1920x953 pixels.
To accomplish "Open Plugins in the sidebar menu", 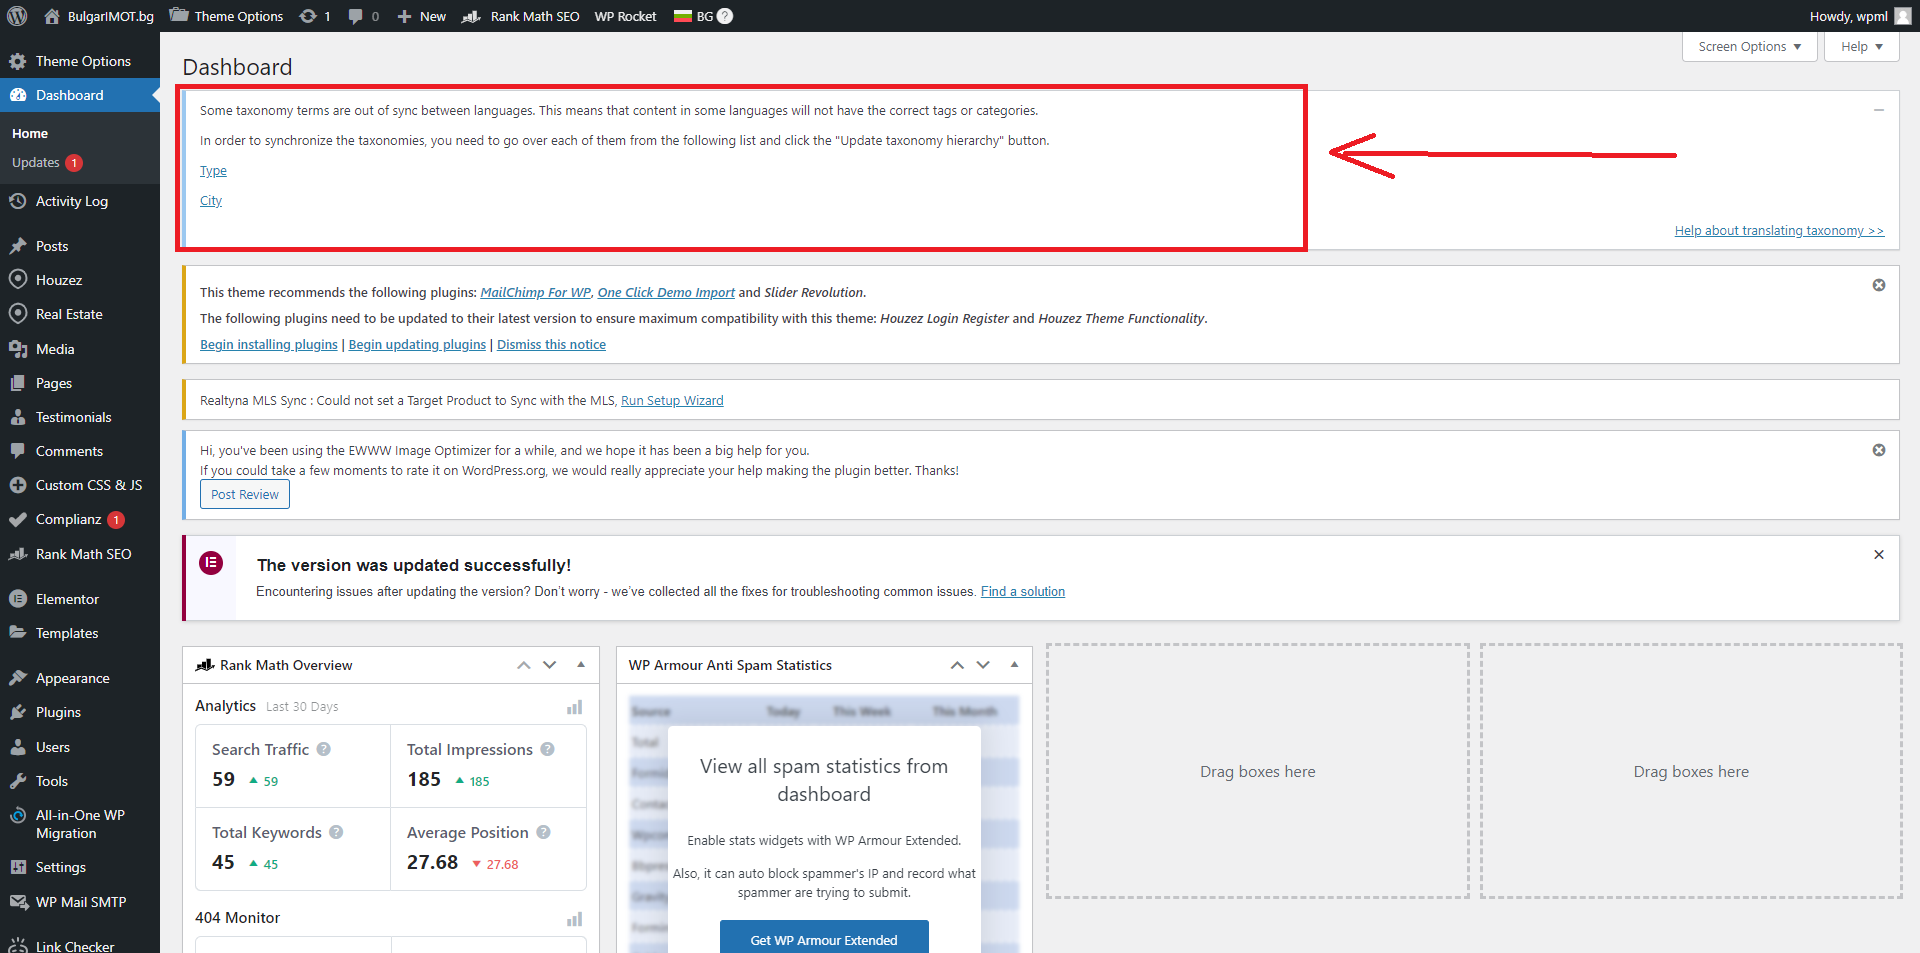I will pos(58,712).
